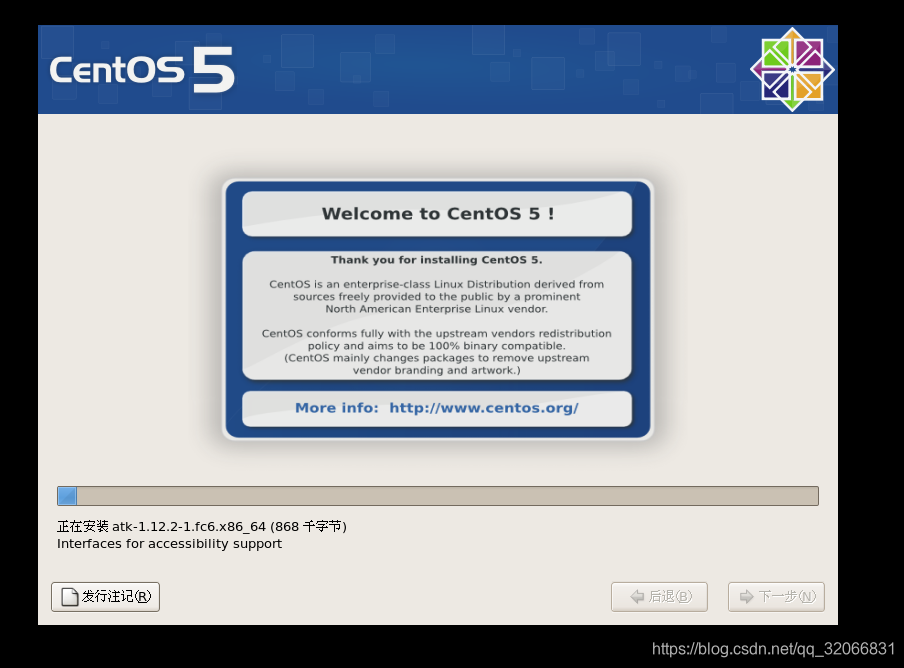Click the installation progress bar

click(438, 496)
